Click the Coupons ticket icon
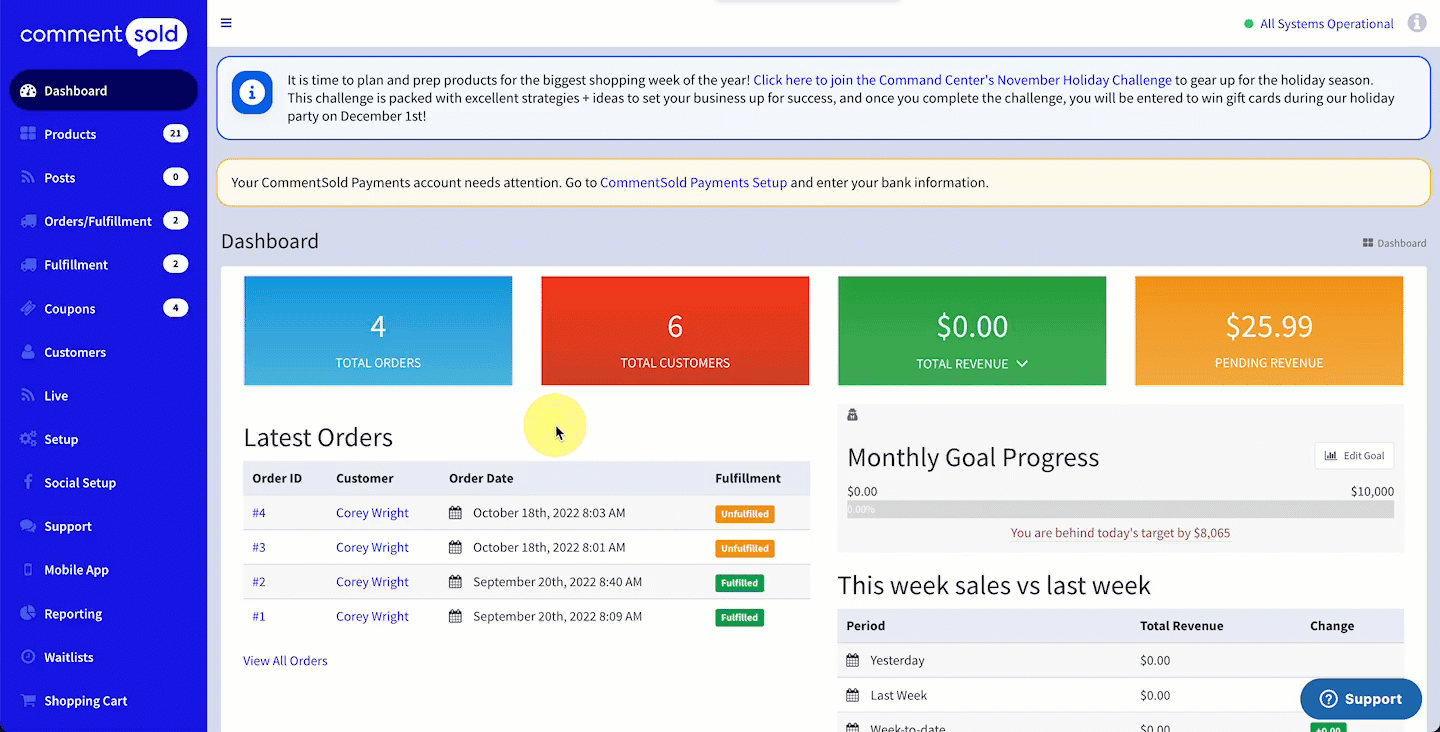Image resolution: width=1440 pixels, height=732 pixels. click(28, 309)
